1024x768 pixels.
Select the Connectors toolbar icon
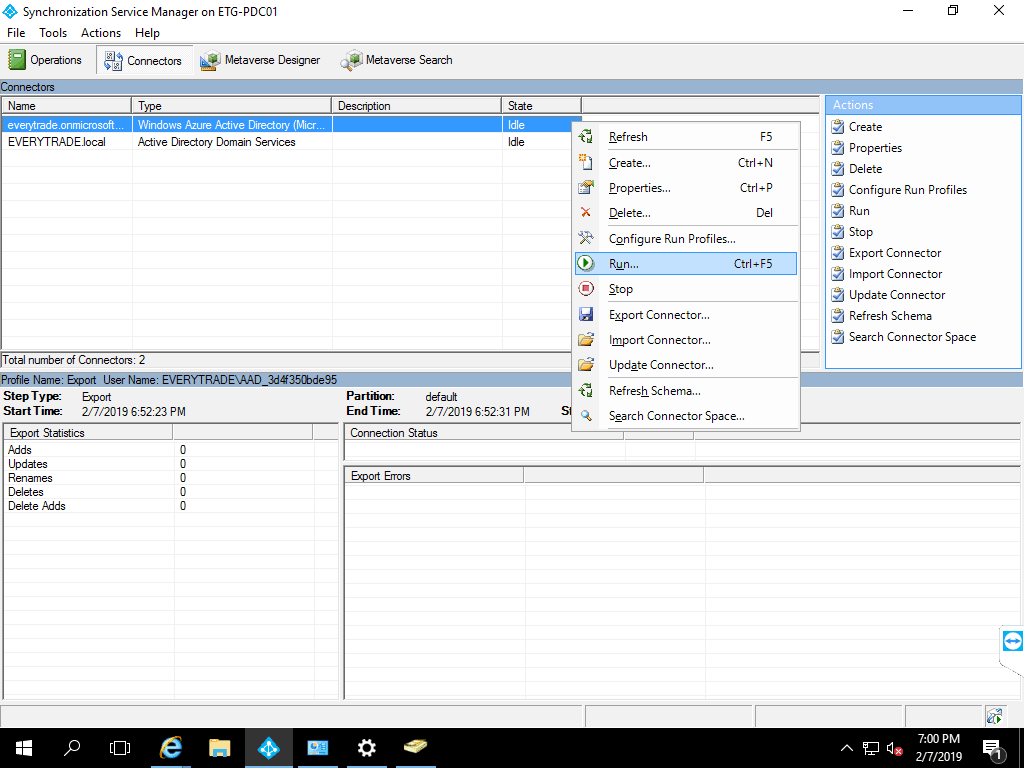113,61
